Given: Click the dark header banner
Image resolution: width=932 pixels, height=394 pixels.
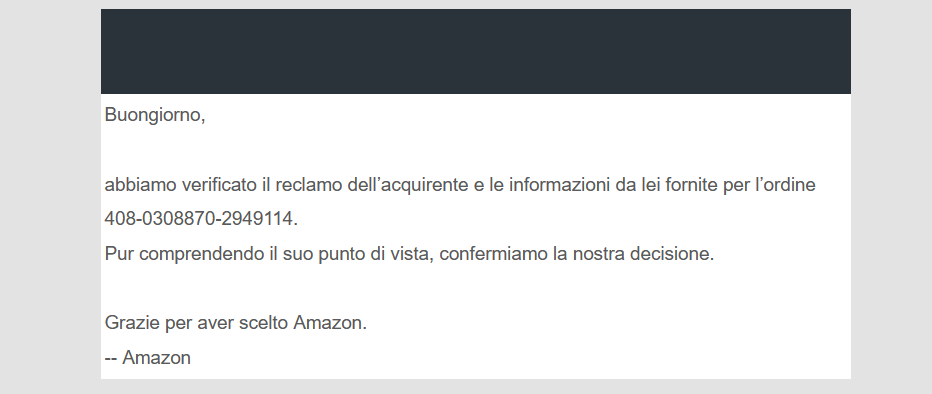Looking at the screenshot, I should [476, 51].
